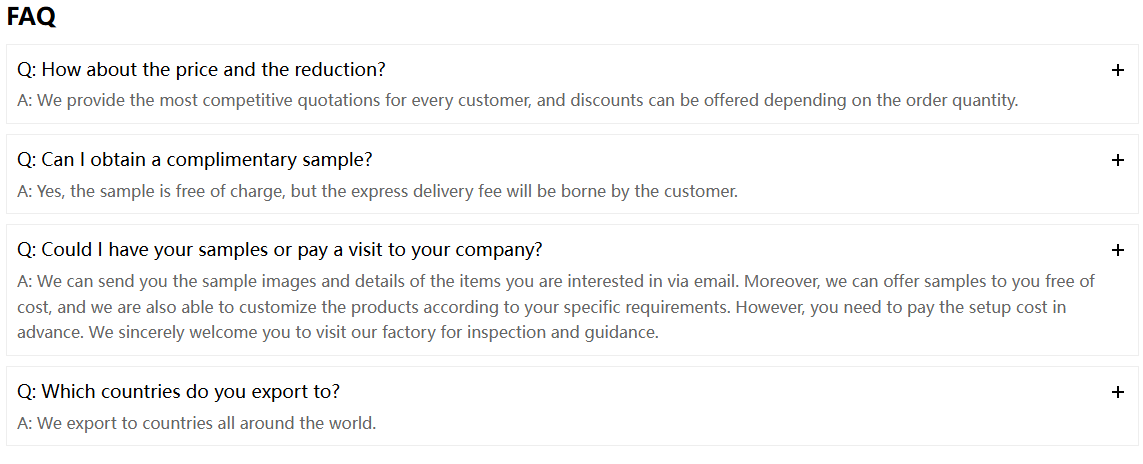Expand the price and reduction question plus icon
Viewport: 1143px width, 464px height.
click(x=1117, y=70)
